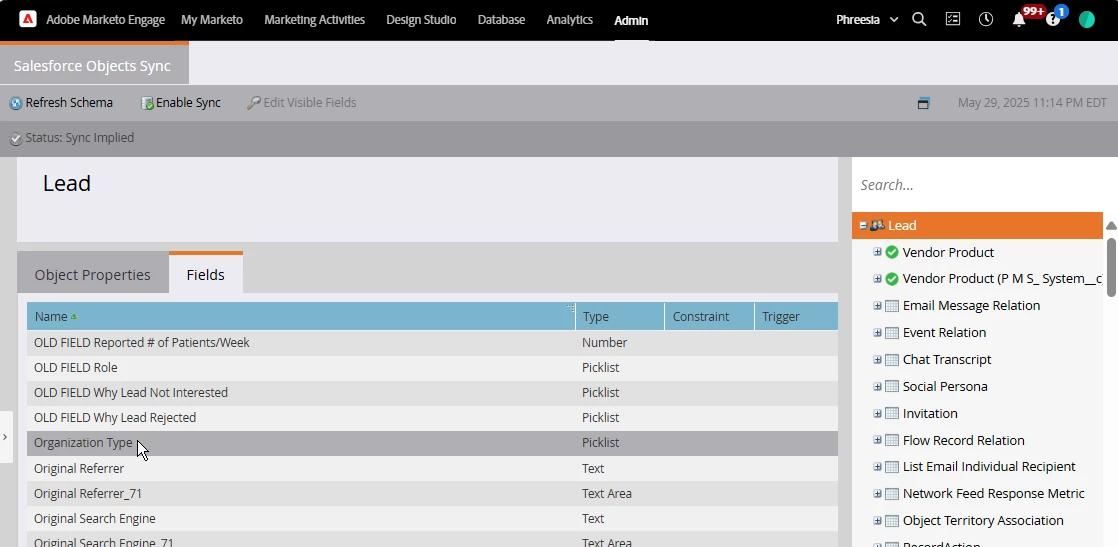
Task: Open the notifications bell icon
Action: tap(1019, 20)
